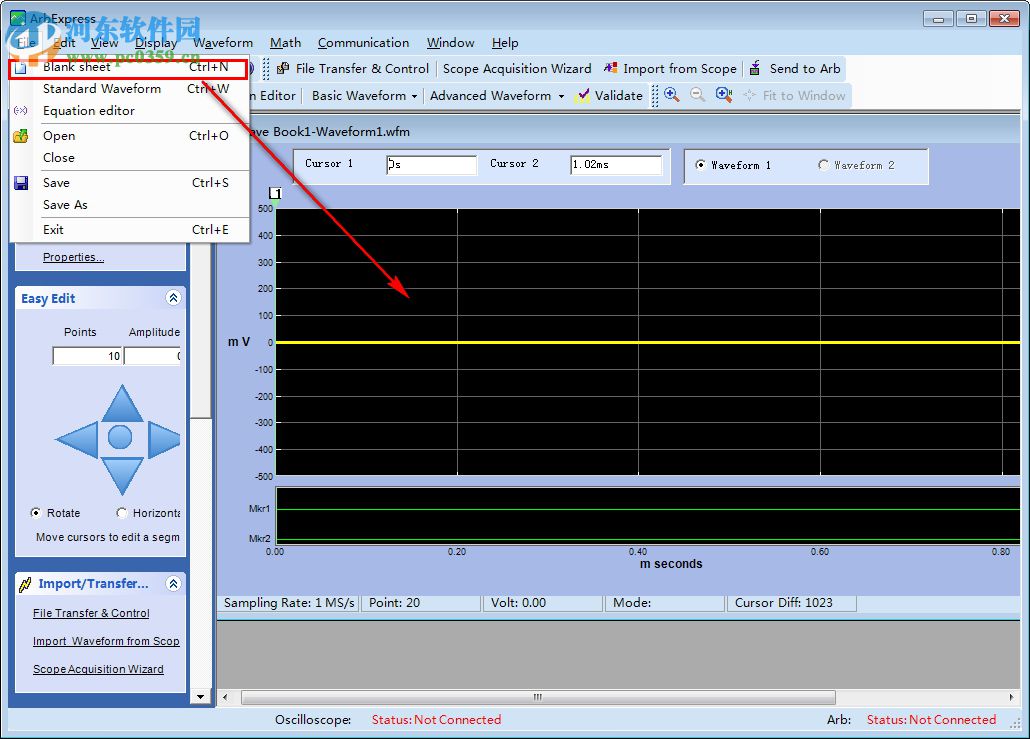
Task: Select the Rotate radio button
Action: coord(36,513)
